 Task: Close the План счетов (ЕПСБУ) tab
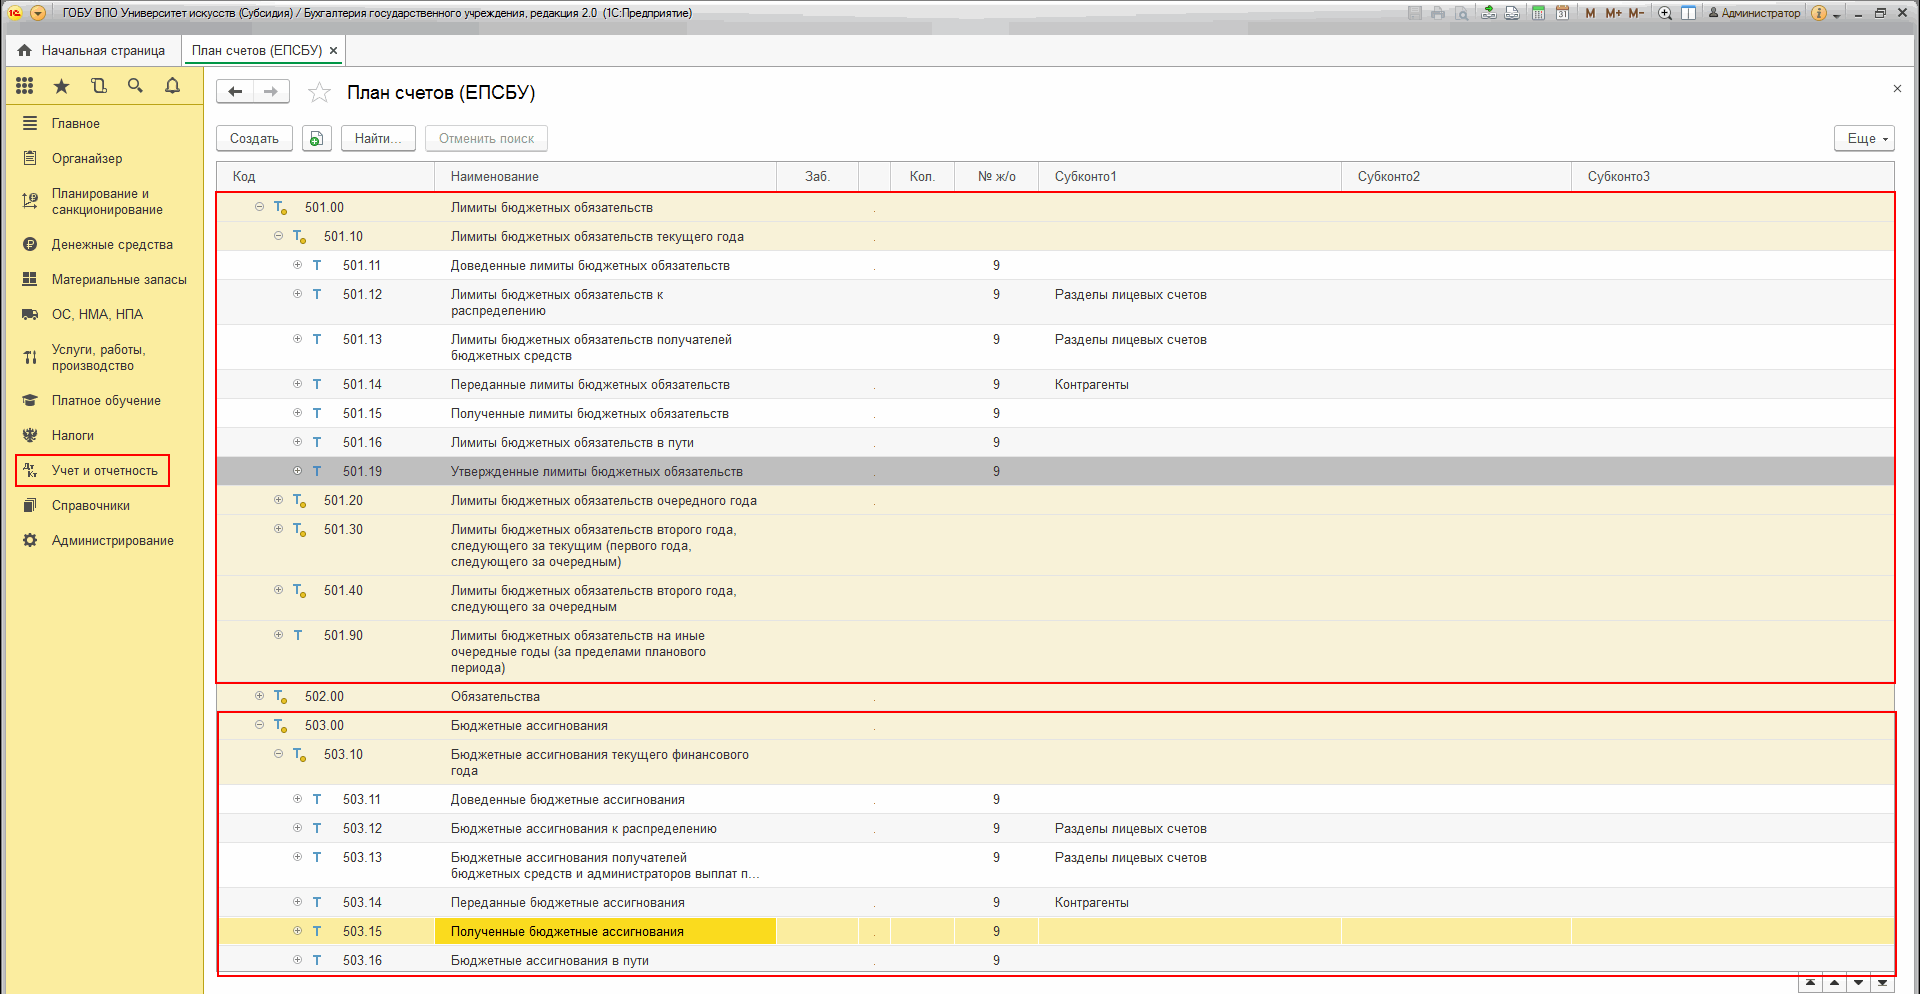coord(334,50)
